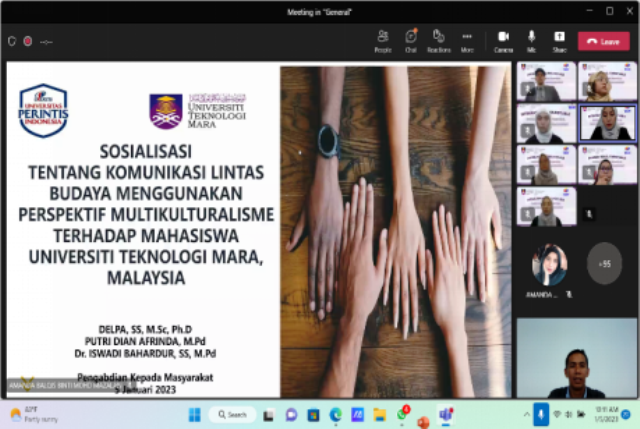This screenshot has height=429, width=640.
Task: Open the More options menu
Action: [467, 42]
